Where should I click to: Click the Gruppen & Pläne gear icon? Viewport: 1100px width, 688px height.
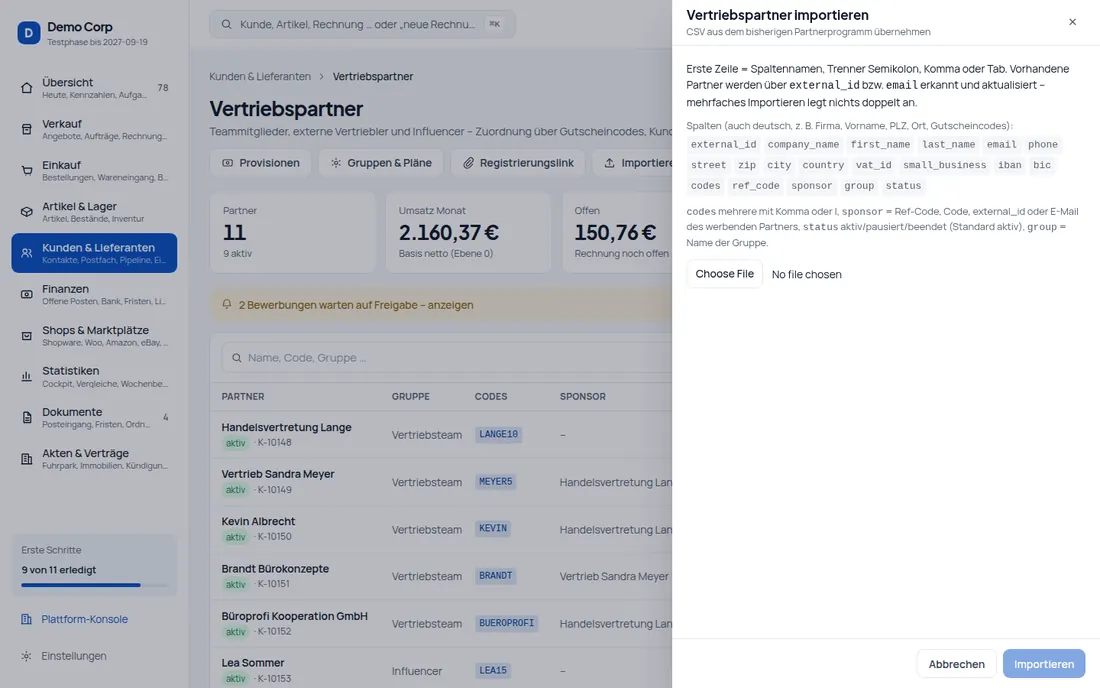(336, 163)
